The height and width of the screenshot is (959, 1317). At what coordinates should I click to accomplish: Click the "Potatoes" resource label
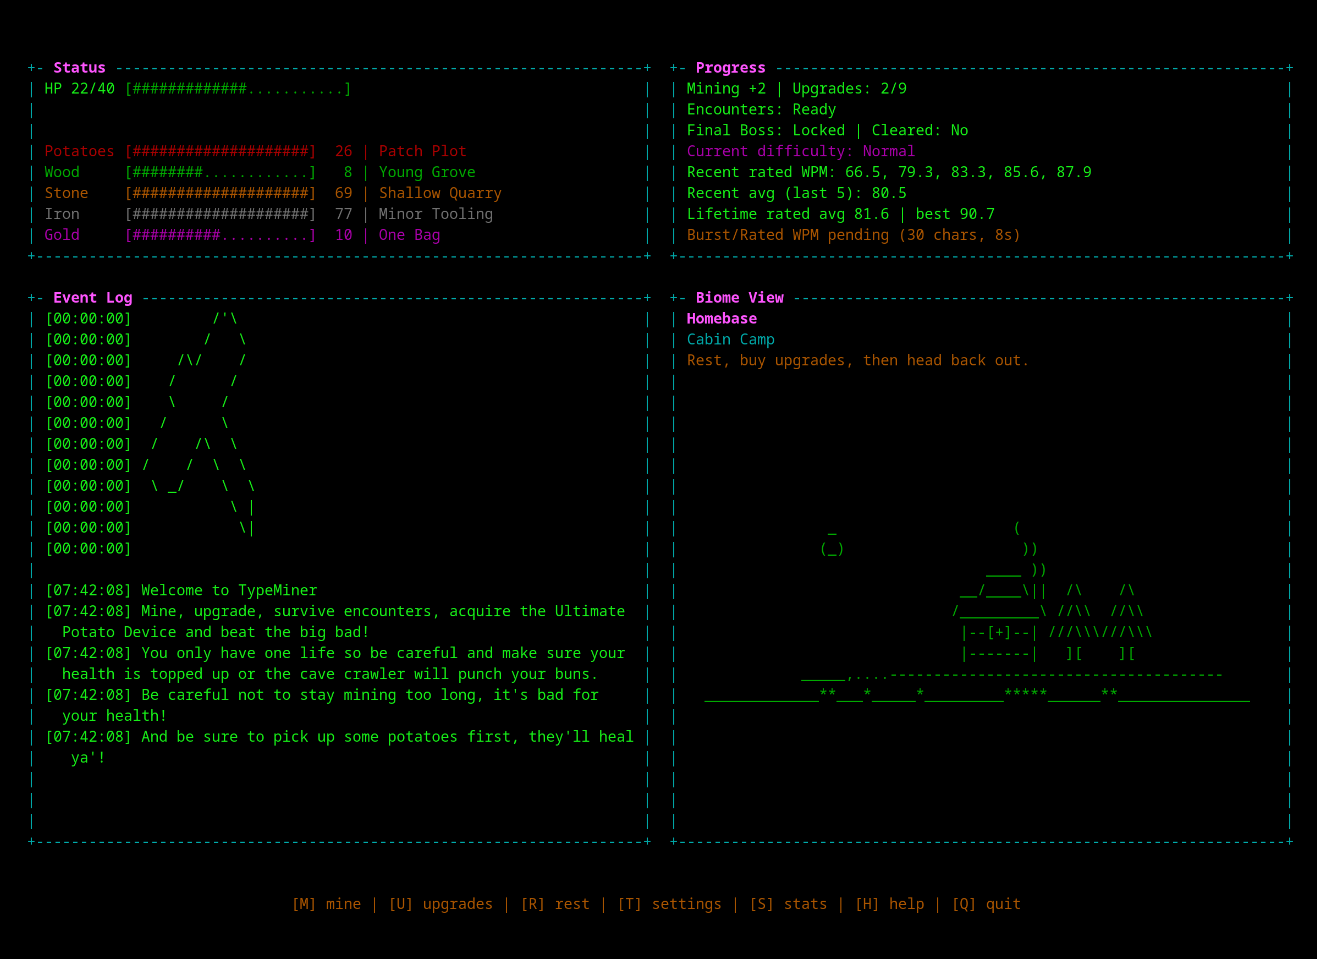(79, 151)
